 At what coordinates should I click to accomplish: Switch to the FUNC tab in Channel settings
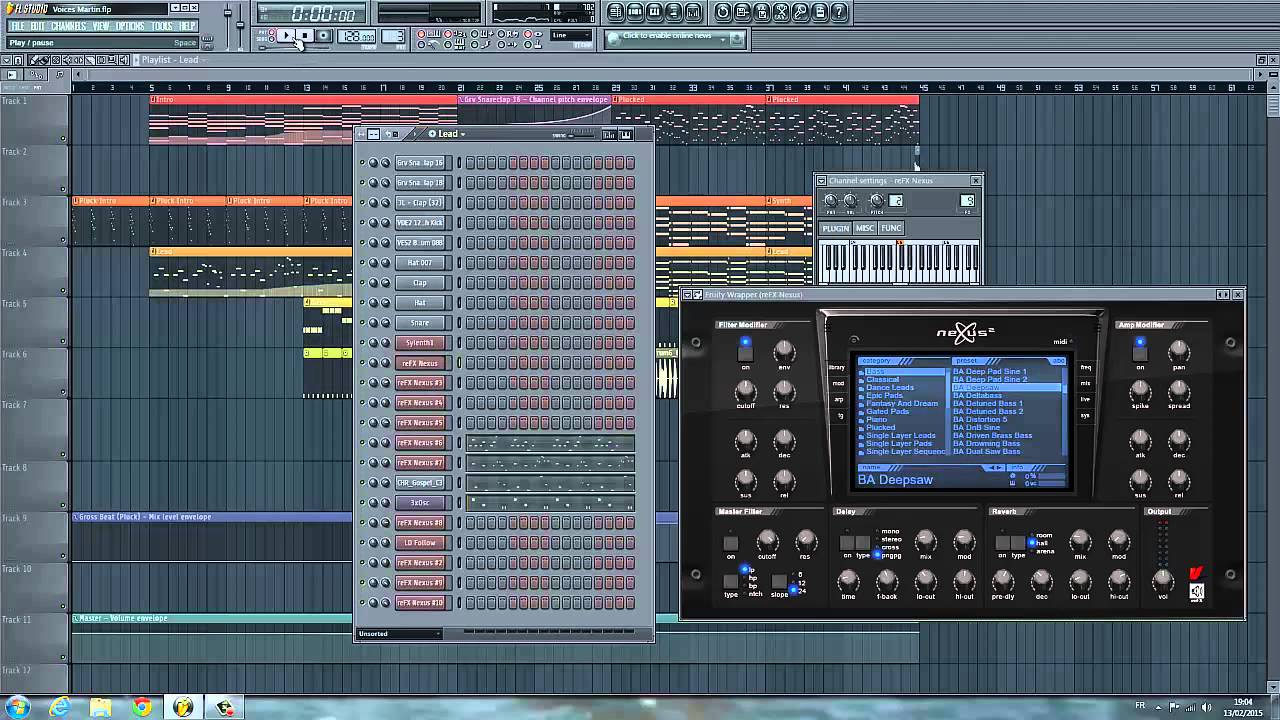(x=891, y=228)
